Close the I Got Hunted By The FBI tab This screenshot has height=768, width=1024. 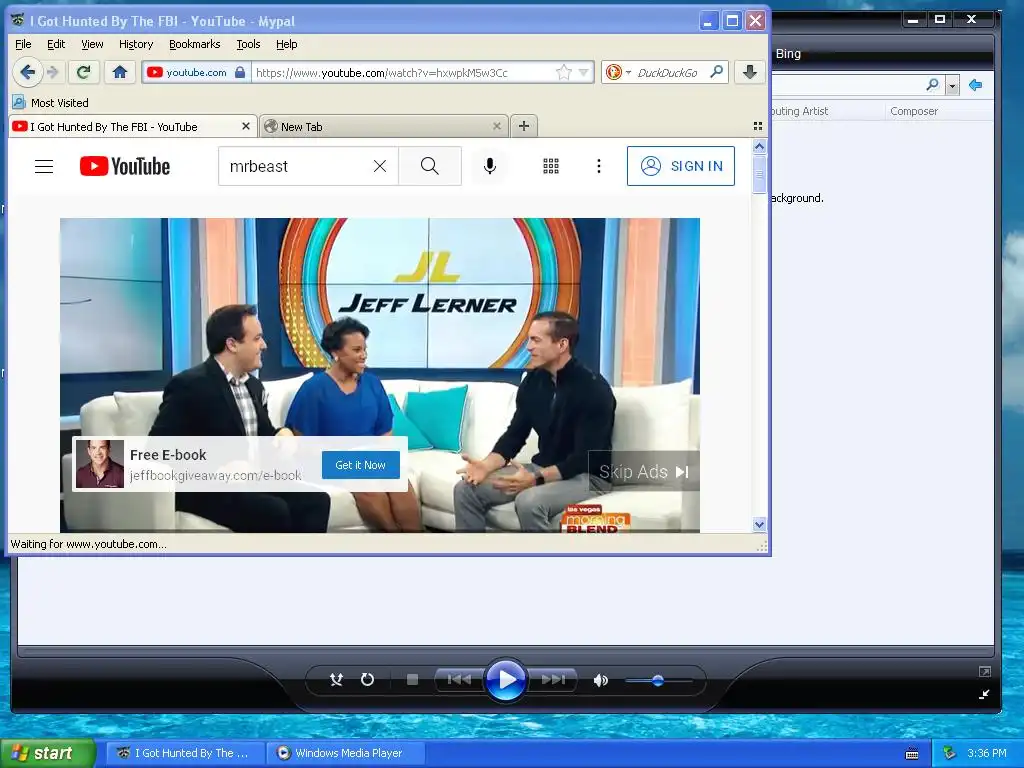[246, 126]
